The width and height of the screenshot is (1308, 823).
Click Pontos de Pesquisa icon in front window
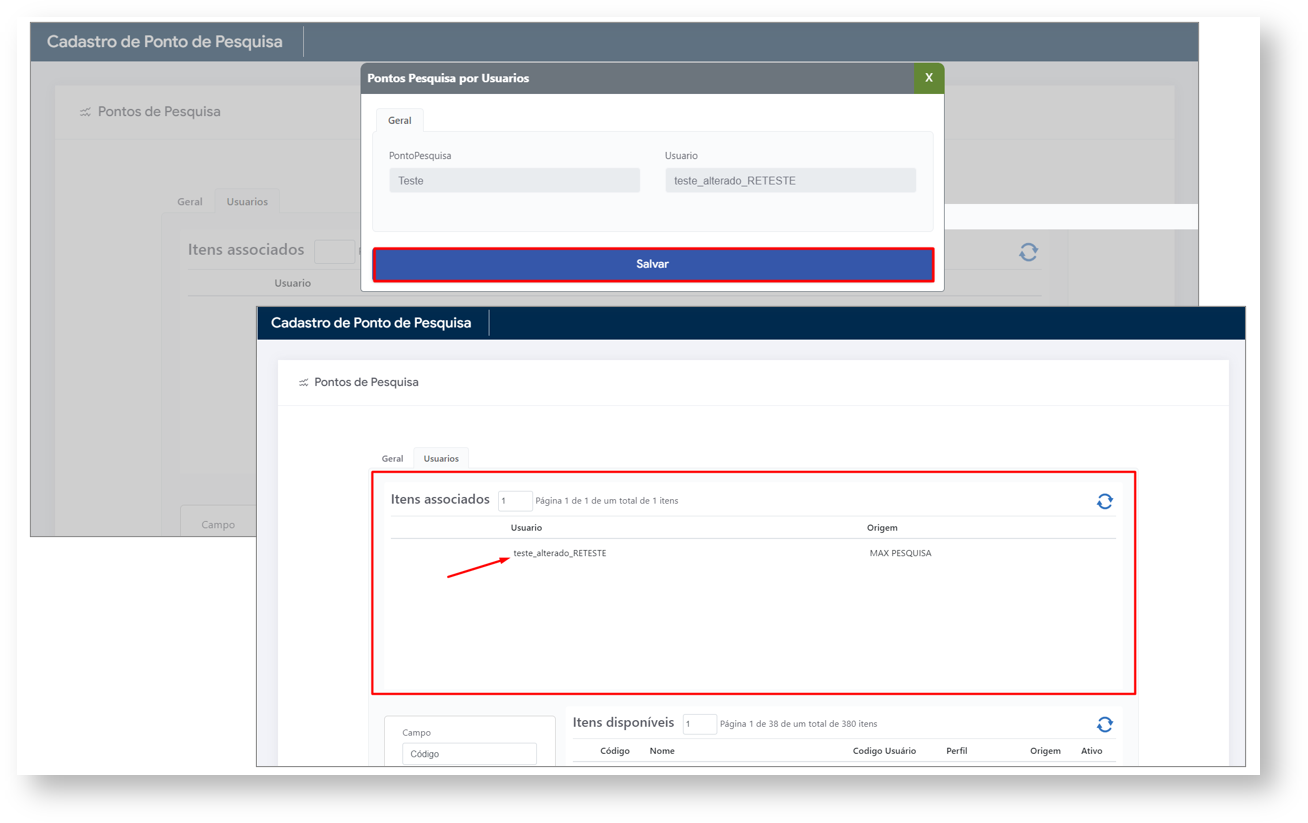(303, 383)
